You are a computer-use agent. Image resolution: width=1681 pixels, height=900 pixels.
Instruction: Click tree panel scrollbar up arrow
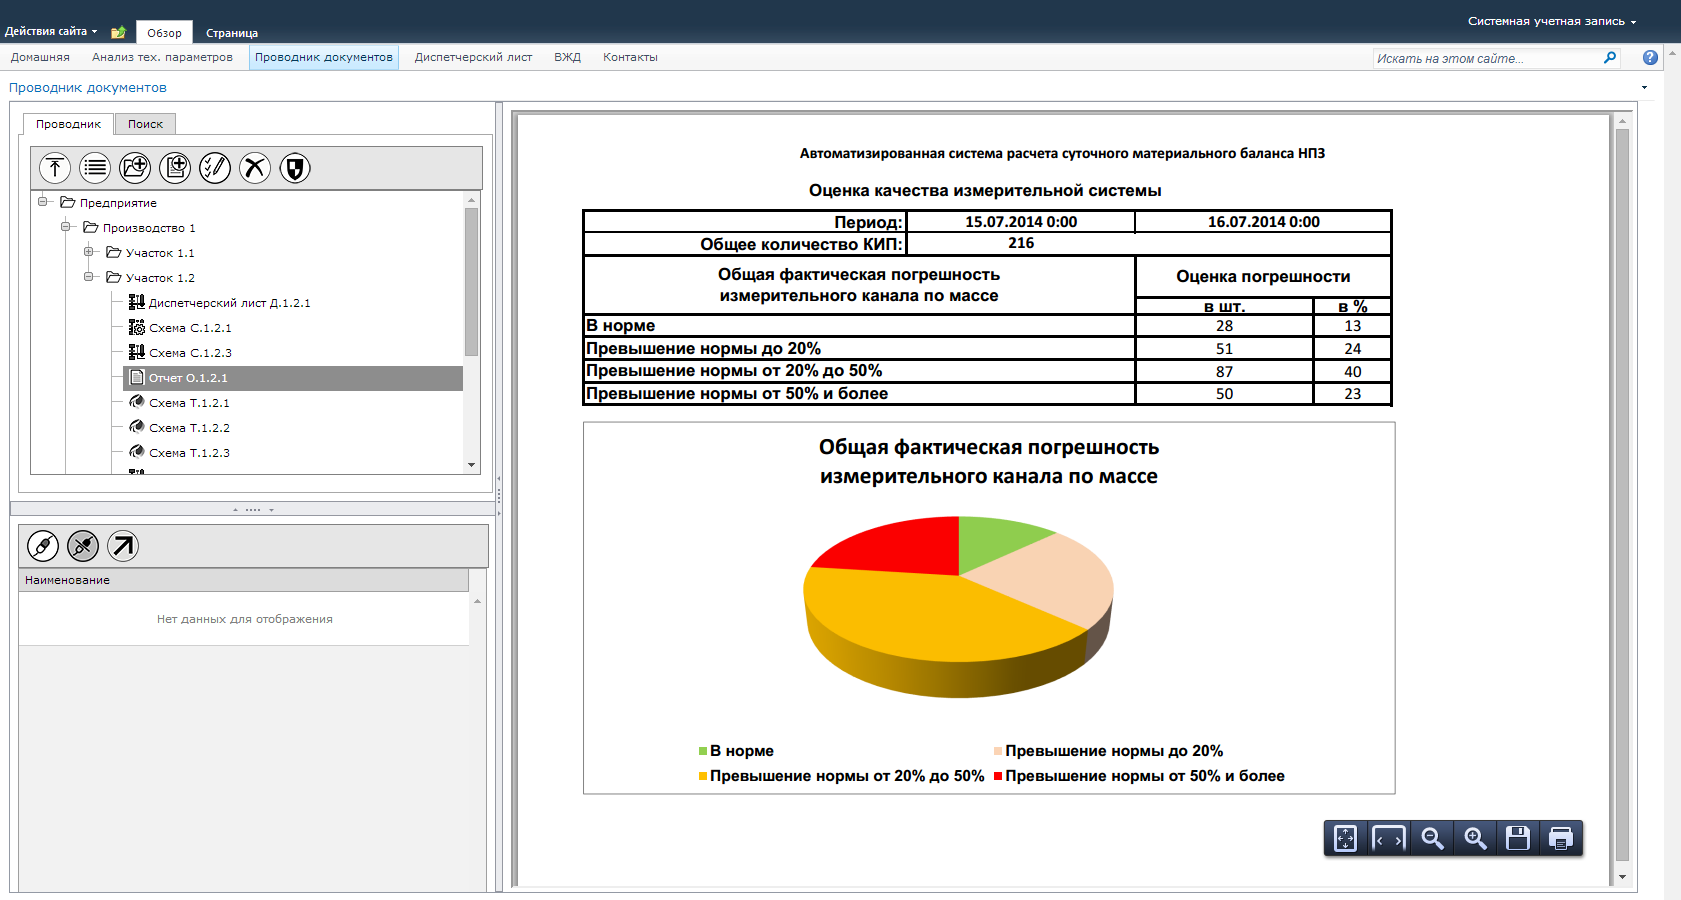tap(472, 200)
